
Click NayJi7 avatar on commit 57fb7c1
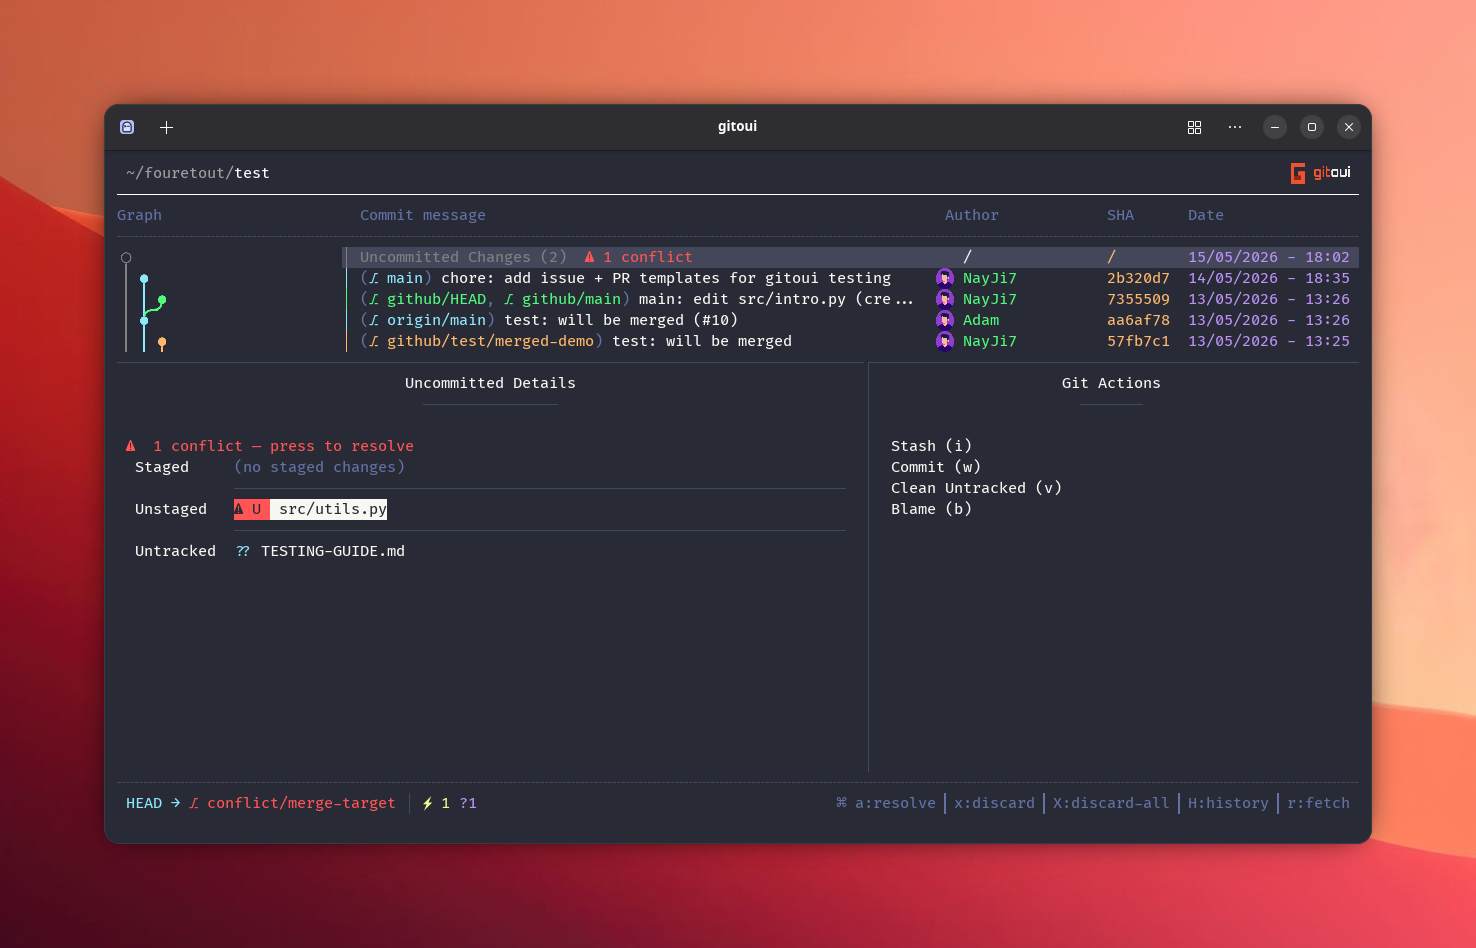[x=944, y=341]
